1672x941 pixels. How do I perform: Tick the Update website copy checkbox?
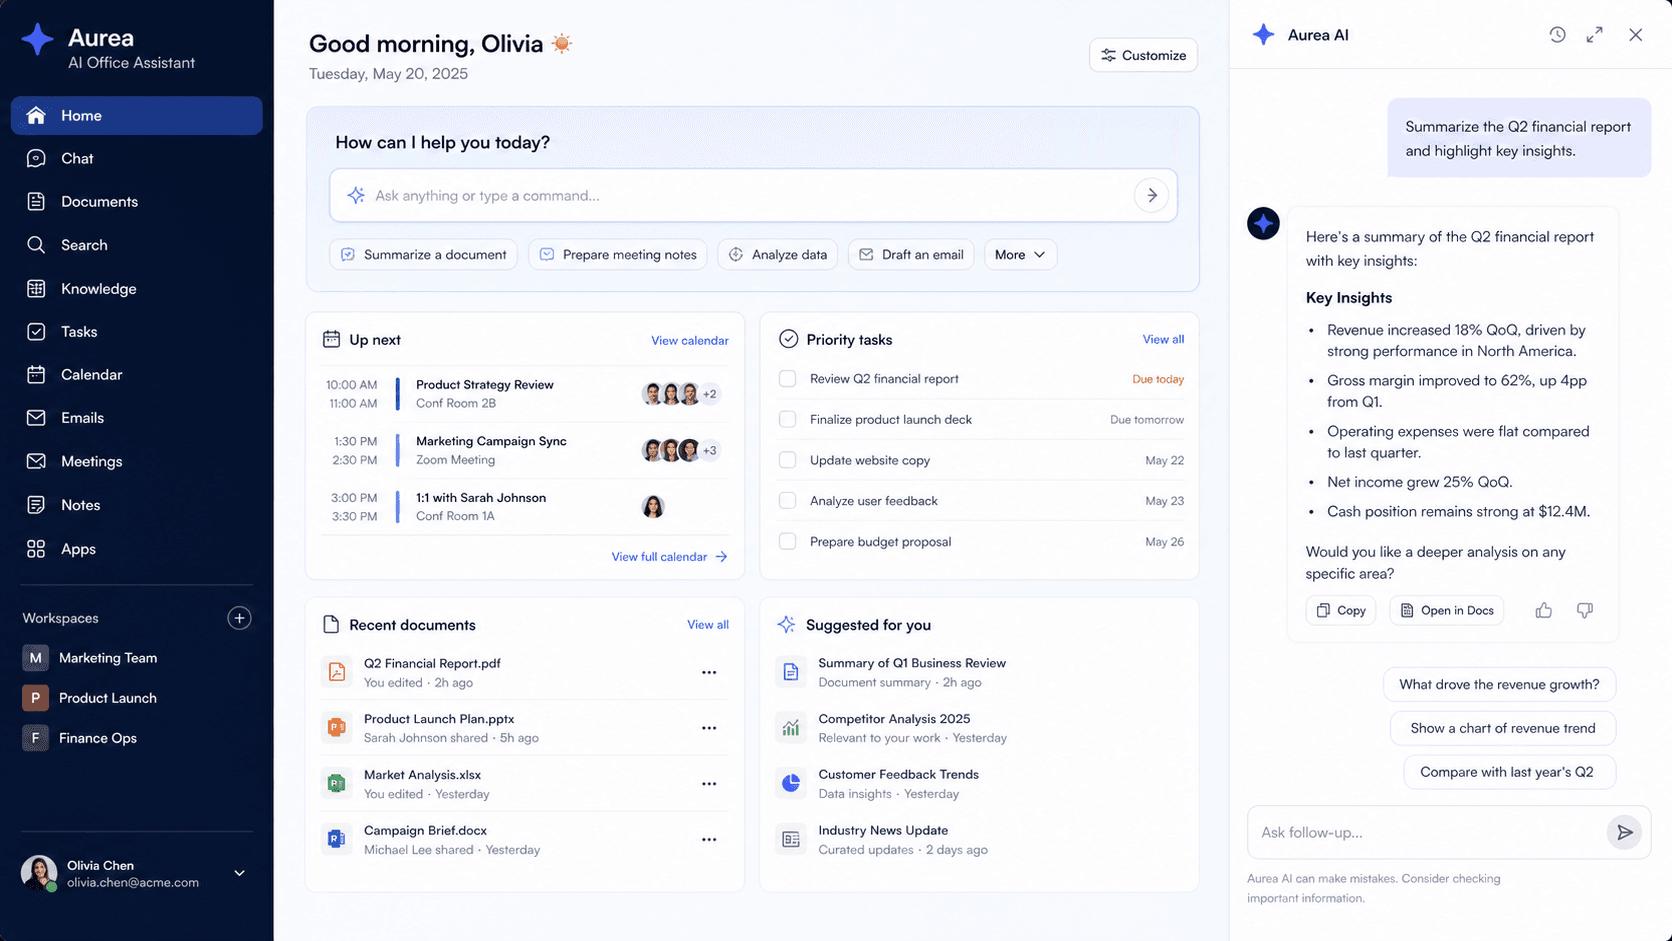[x=788, y=460]
